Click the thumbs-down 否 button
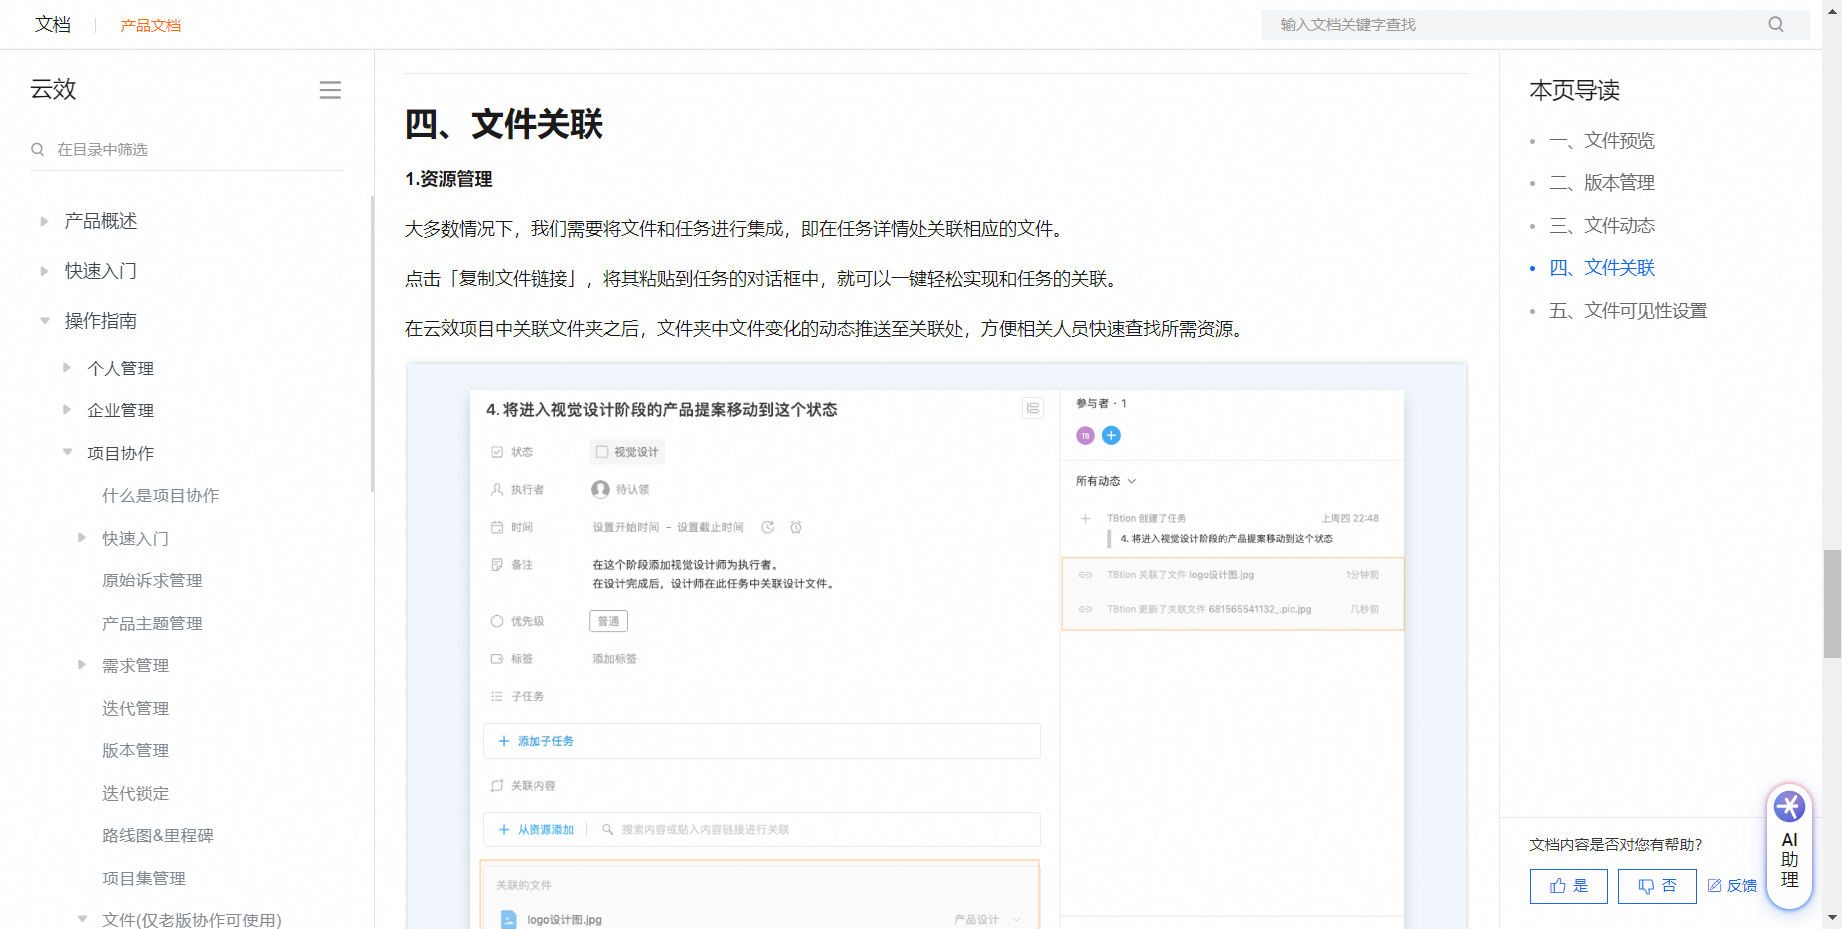1842x929 pixels. pyautogui.click(x=1657, y=886)
